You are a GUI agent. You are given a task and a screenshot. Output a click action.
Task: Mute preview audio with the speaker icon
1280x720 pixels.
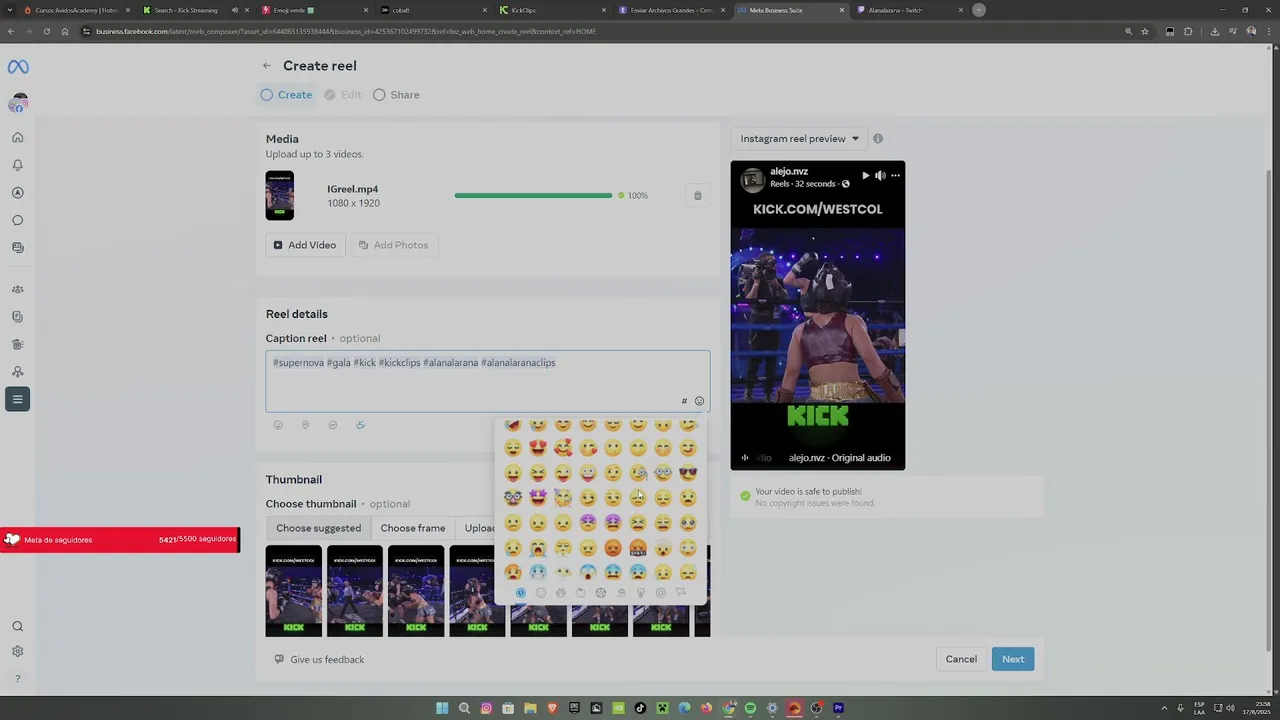tap(880, 176)
